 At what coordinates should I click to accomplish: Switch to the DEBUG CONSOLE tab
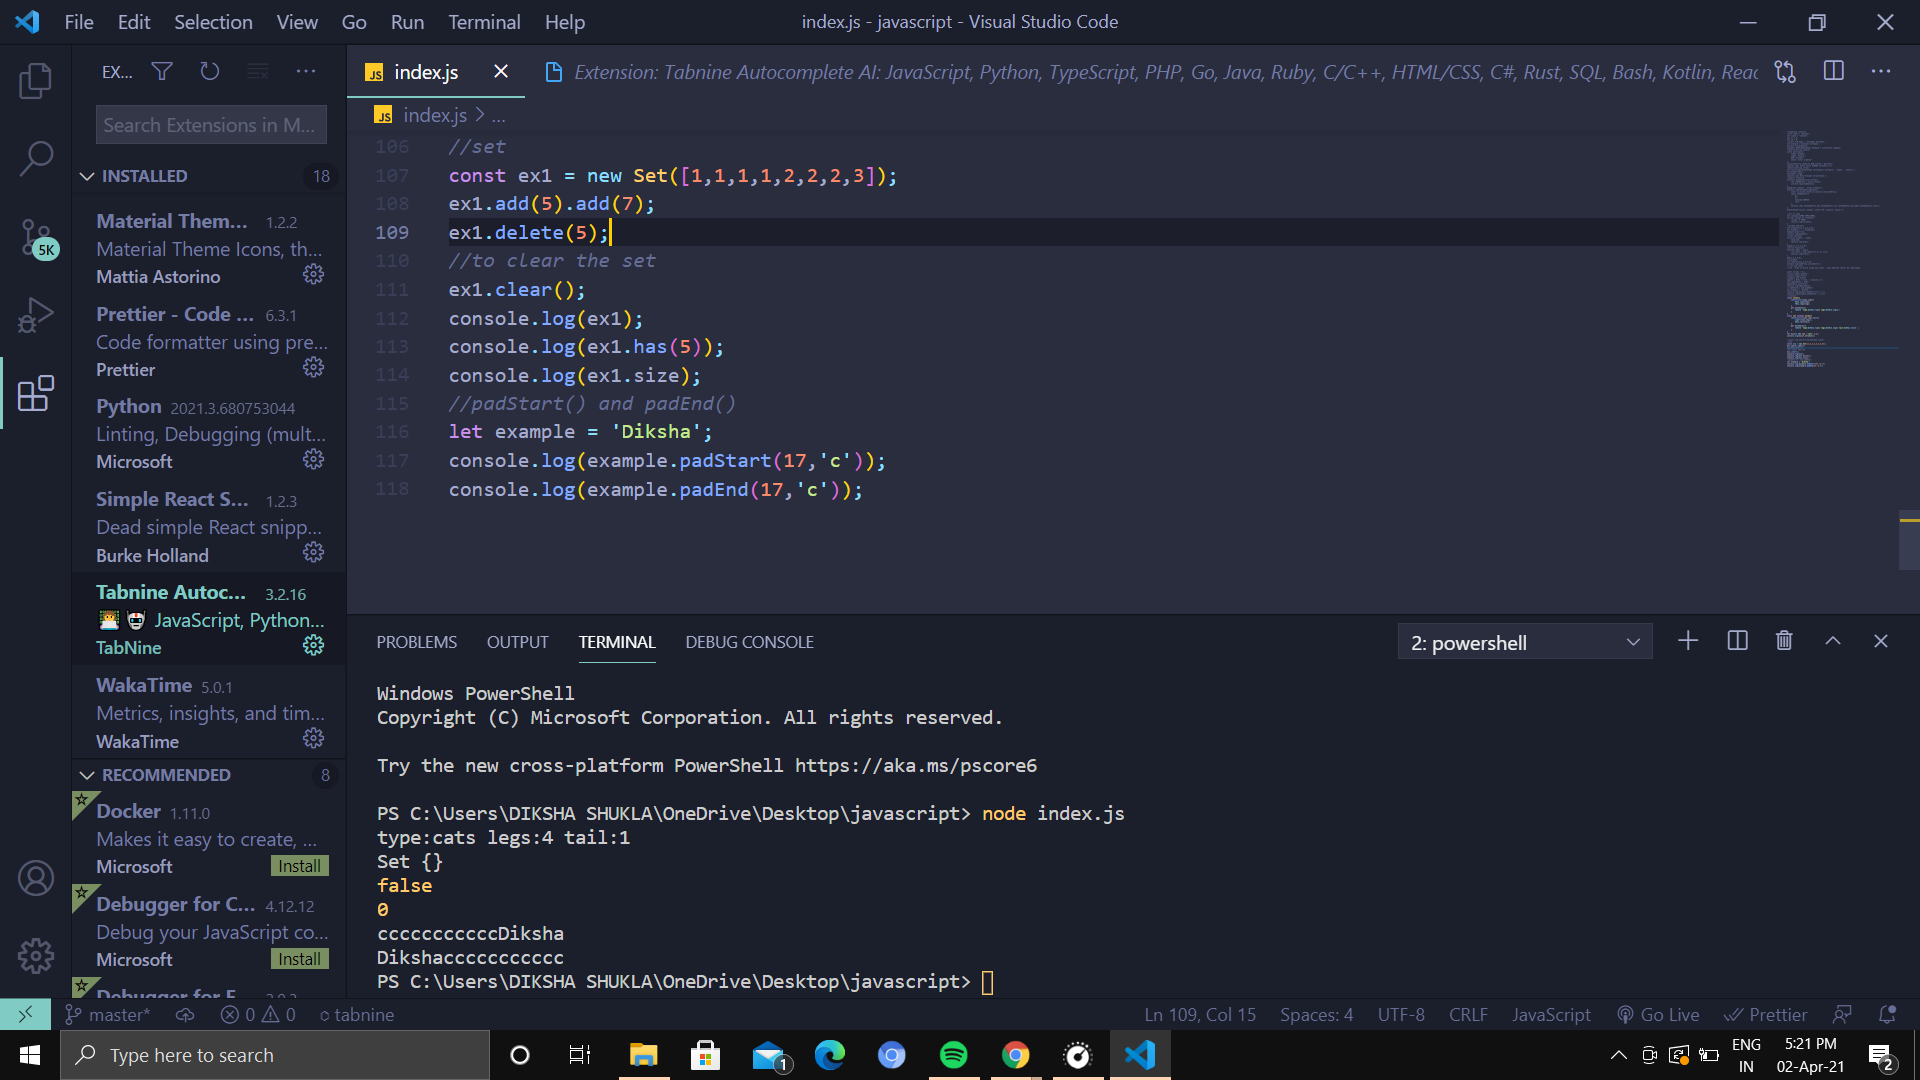coord(749,642)
